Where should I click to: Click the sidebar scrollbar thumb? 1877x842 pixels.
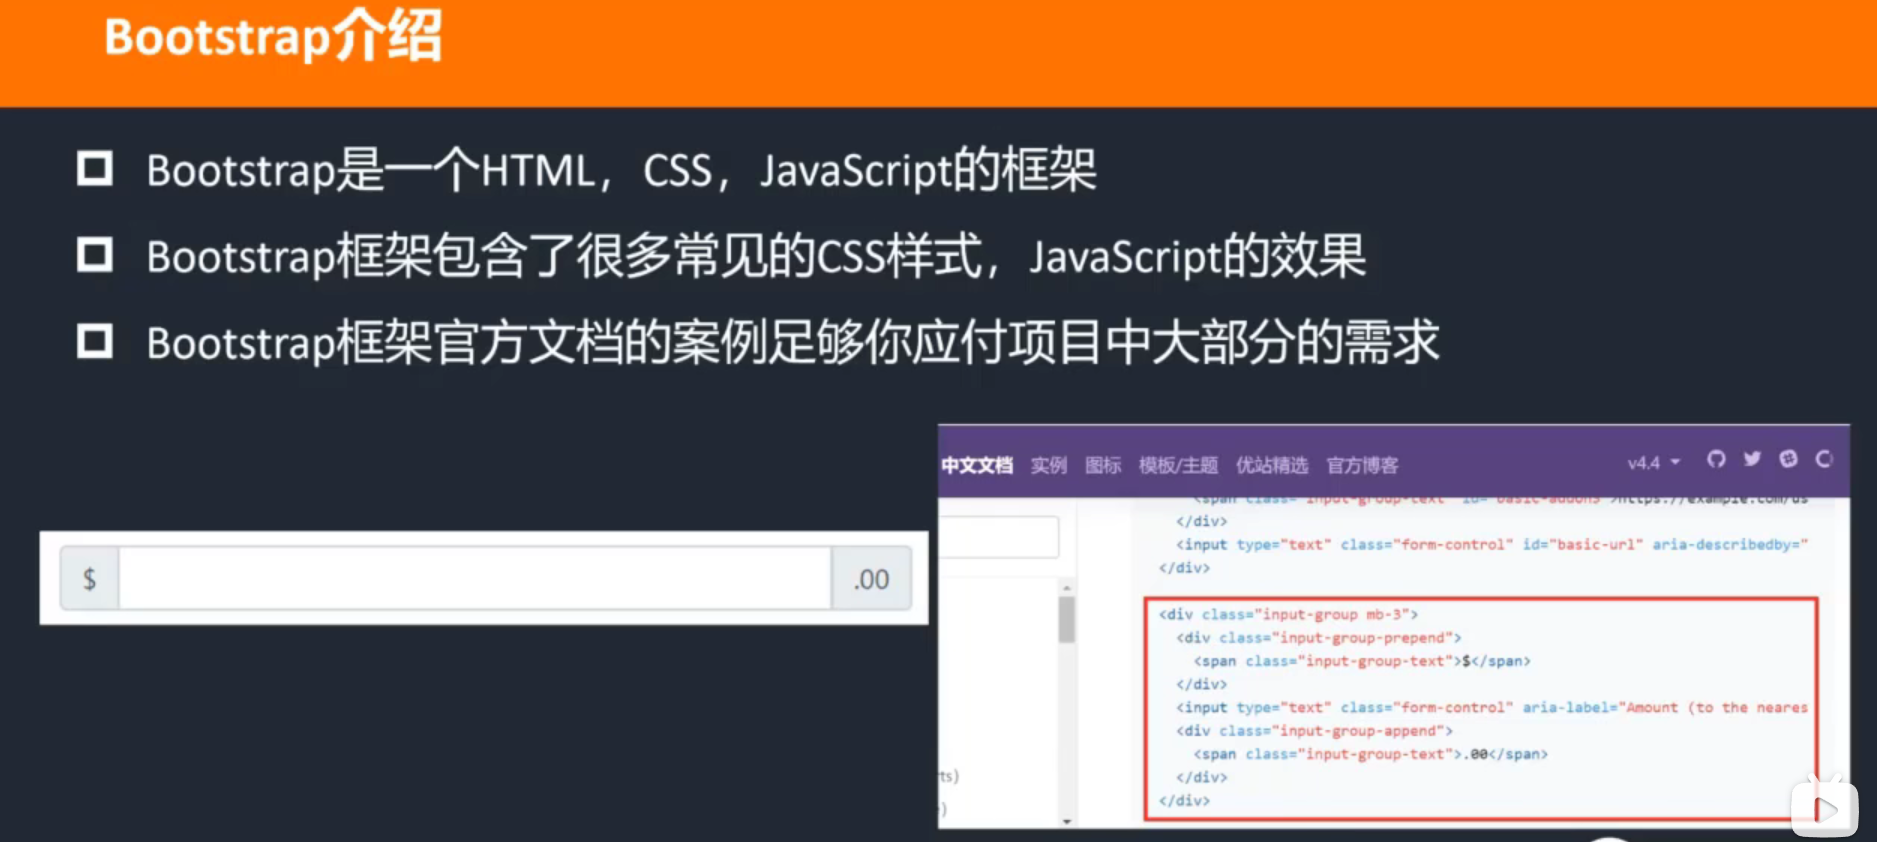pyautogui.click(x=1067, y=620)
